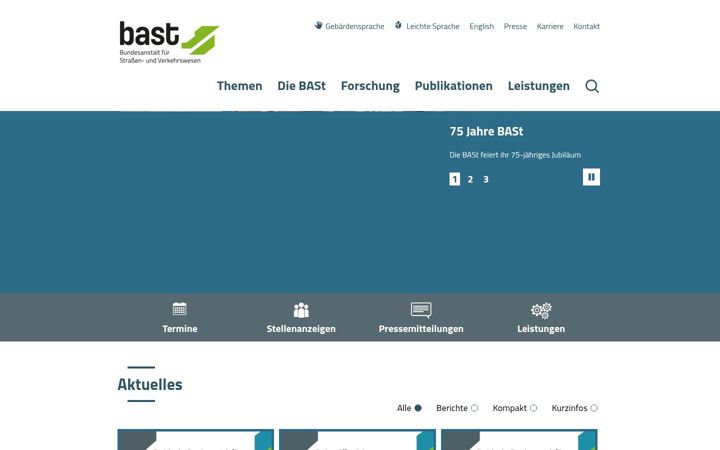Go to slide 3 of the slideshow
The width and height of the screenshot is (720, 450).
[x=486, y=179]
